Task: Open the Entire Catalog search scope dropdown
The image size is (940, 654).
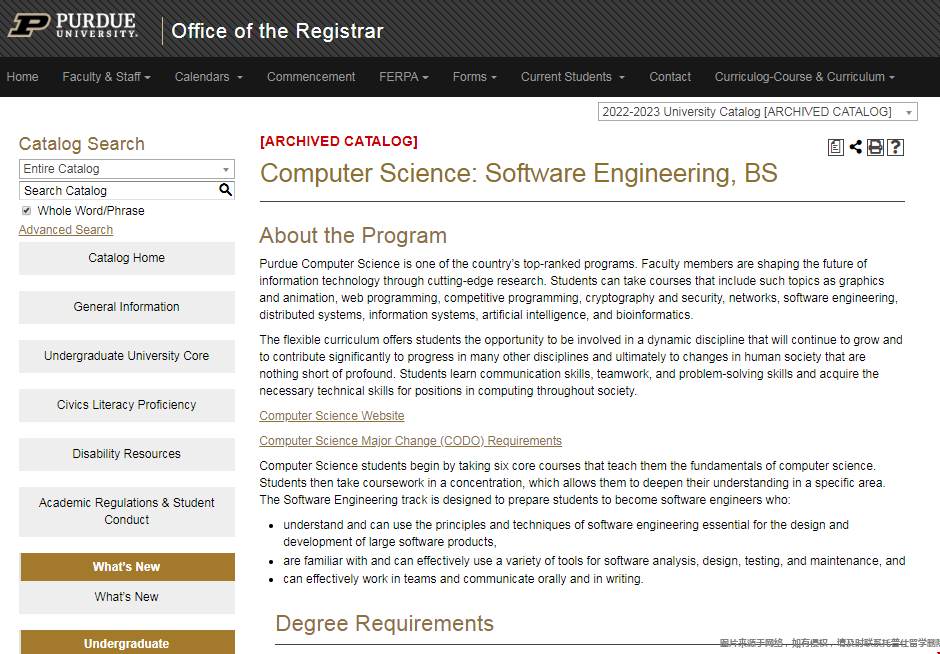Action: tap(126, 169)
